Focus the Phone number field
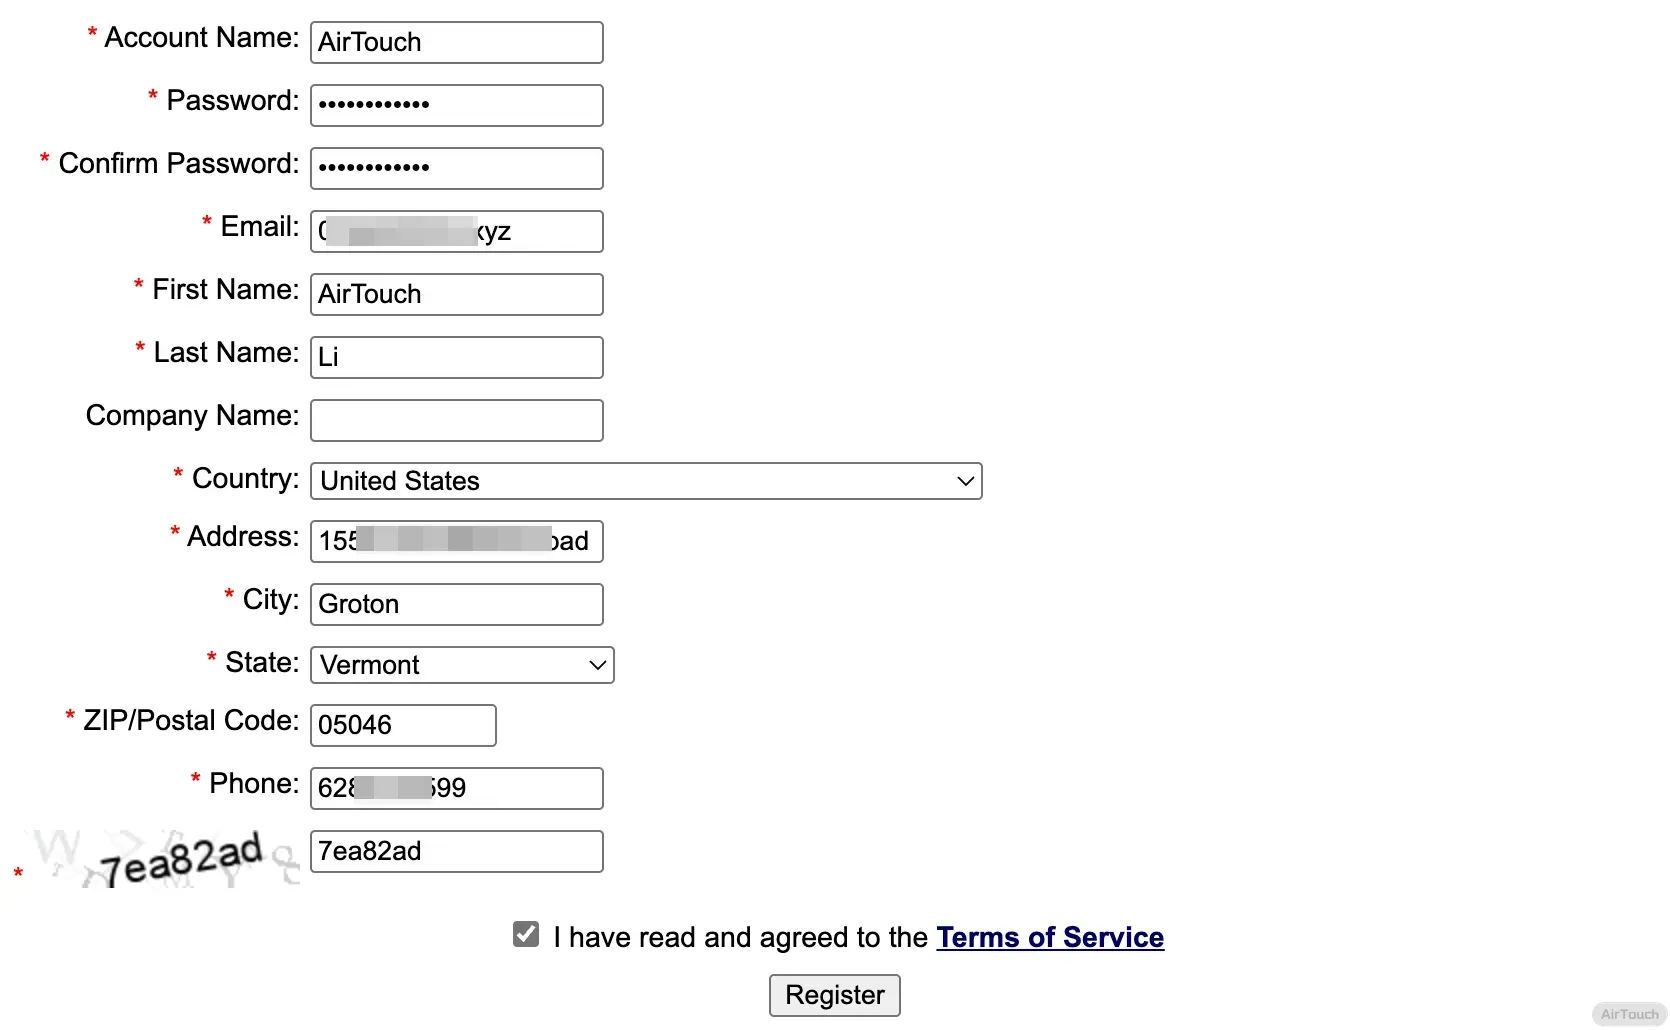Image resolution: width=1670 pixels, height=1030 pixels. click(456, 788)
